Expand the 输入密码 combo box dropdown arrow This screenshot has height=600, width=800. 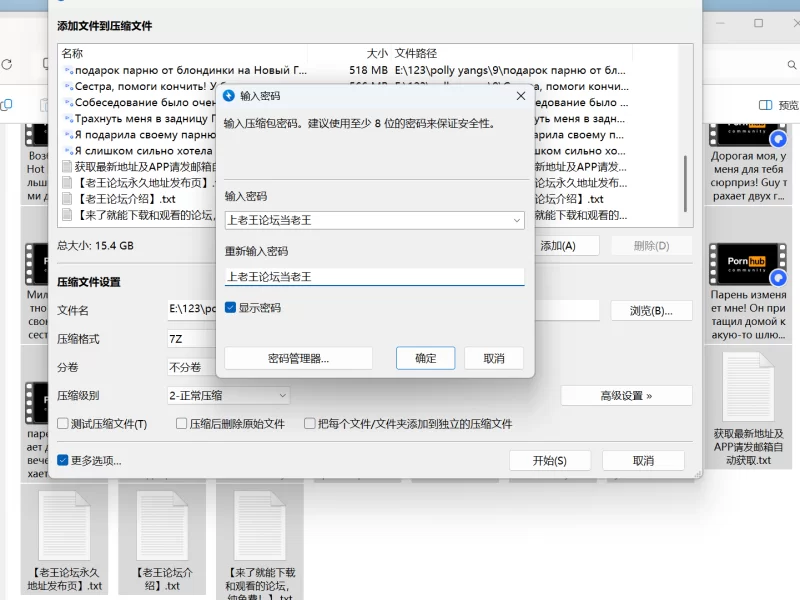coord(516,220)
